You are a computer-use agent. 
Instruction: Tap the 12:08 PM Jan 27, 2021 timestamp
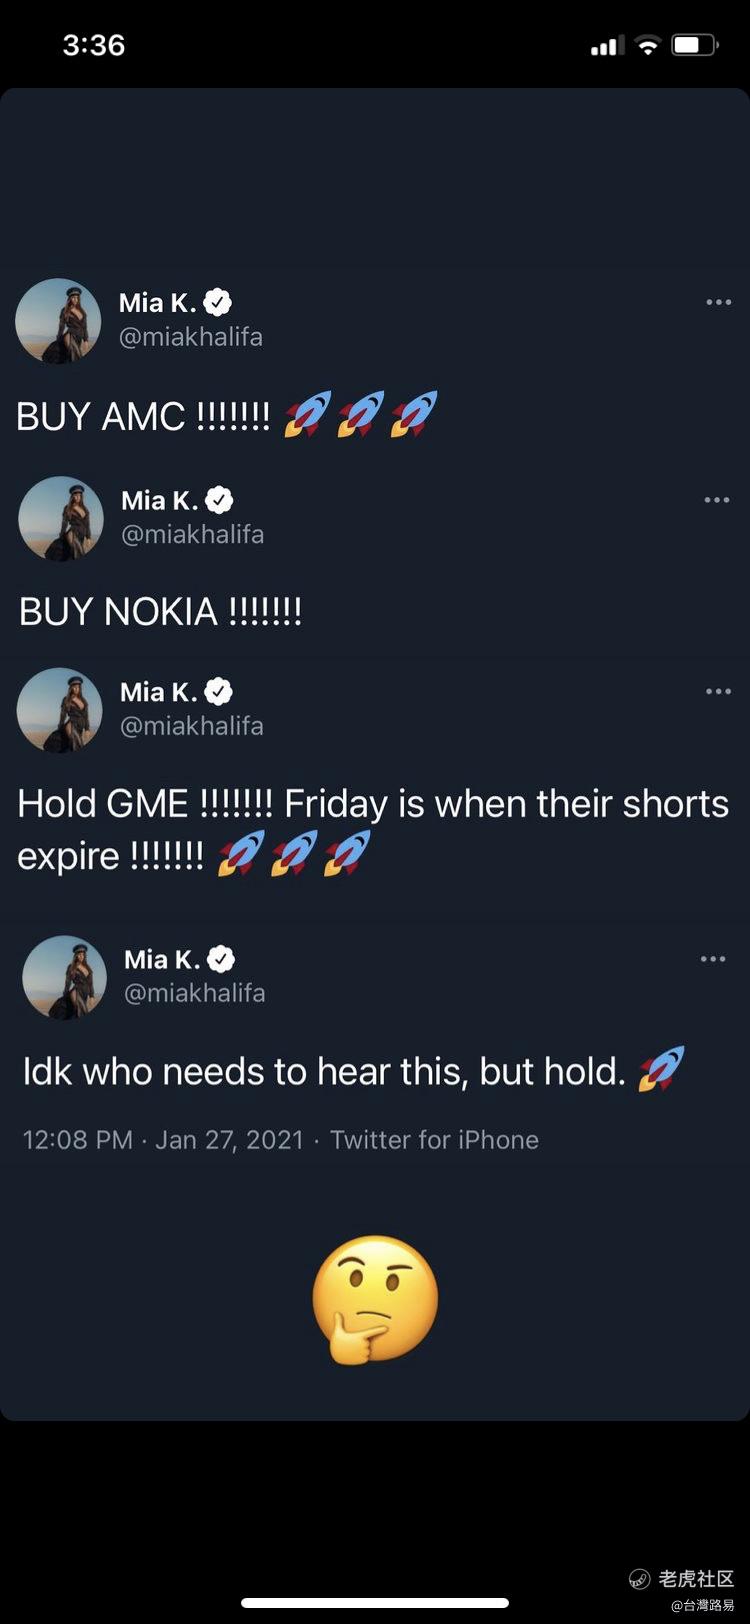163,1140
